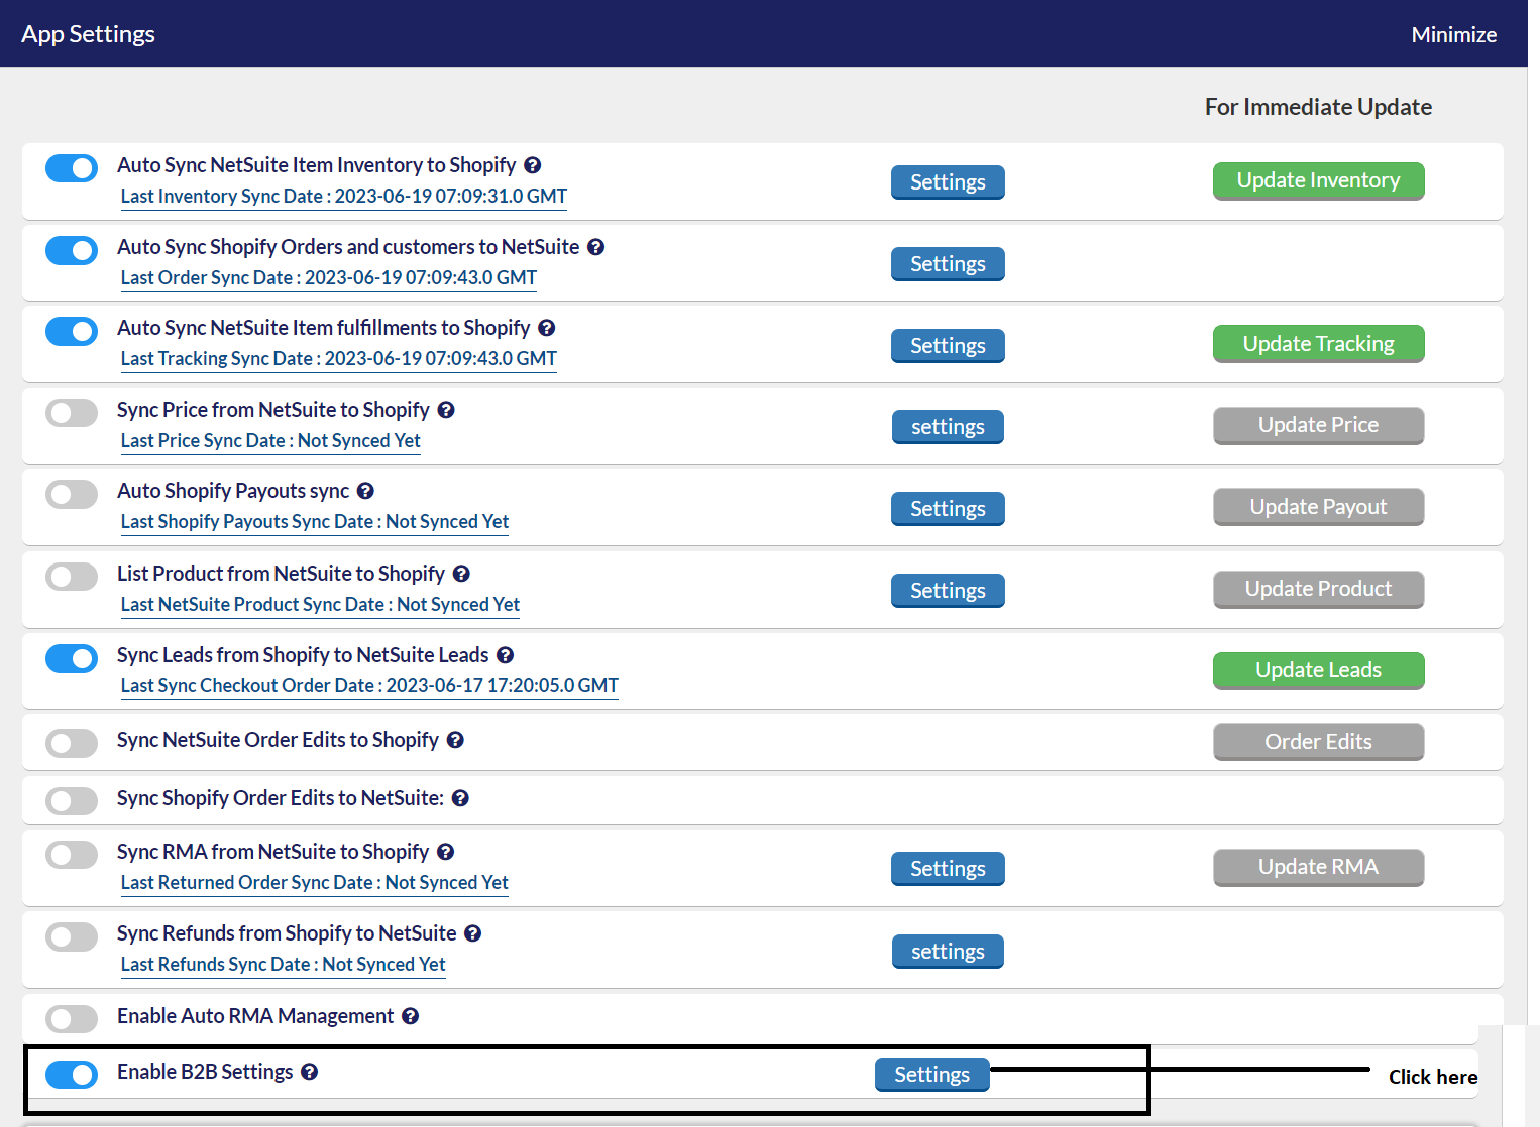Click the Update Leads button
The image size is (1540, 1127).
[x=1318, y=670]
